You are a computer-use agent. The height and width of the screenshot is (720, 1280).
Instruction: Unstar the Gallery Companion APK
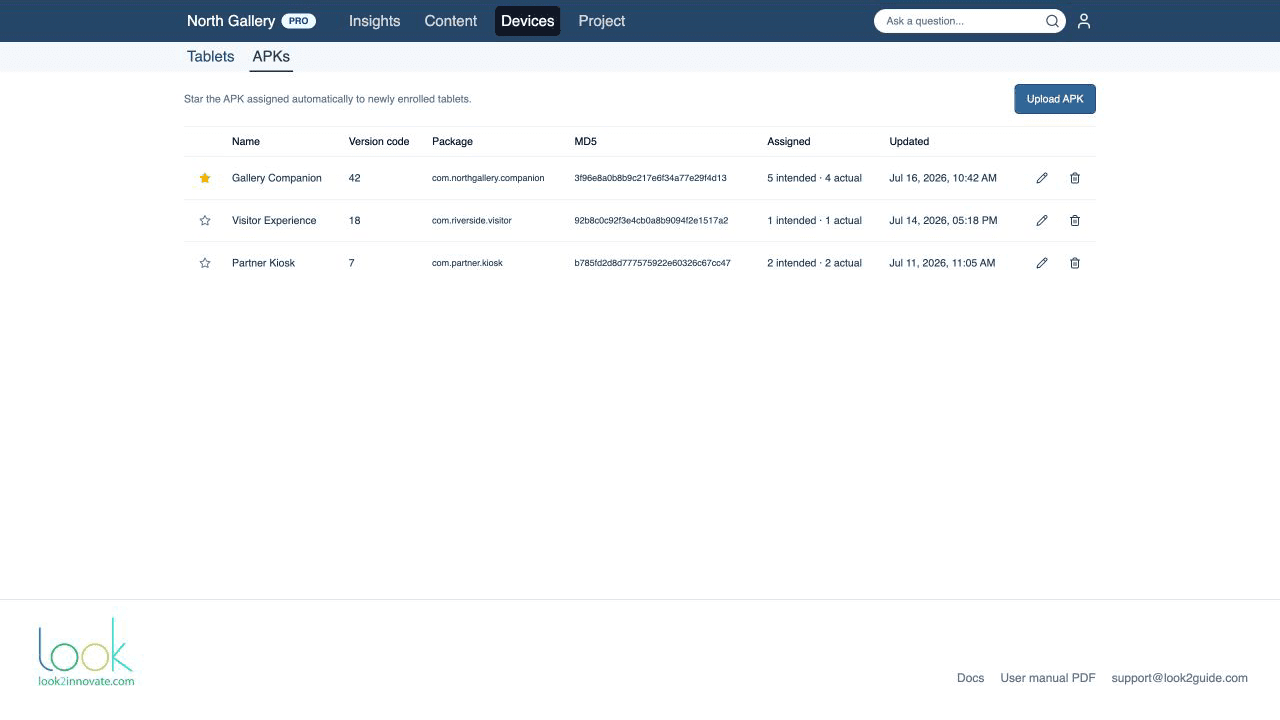point(205,178)
